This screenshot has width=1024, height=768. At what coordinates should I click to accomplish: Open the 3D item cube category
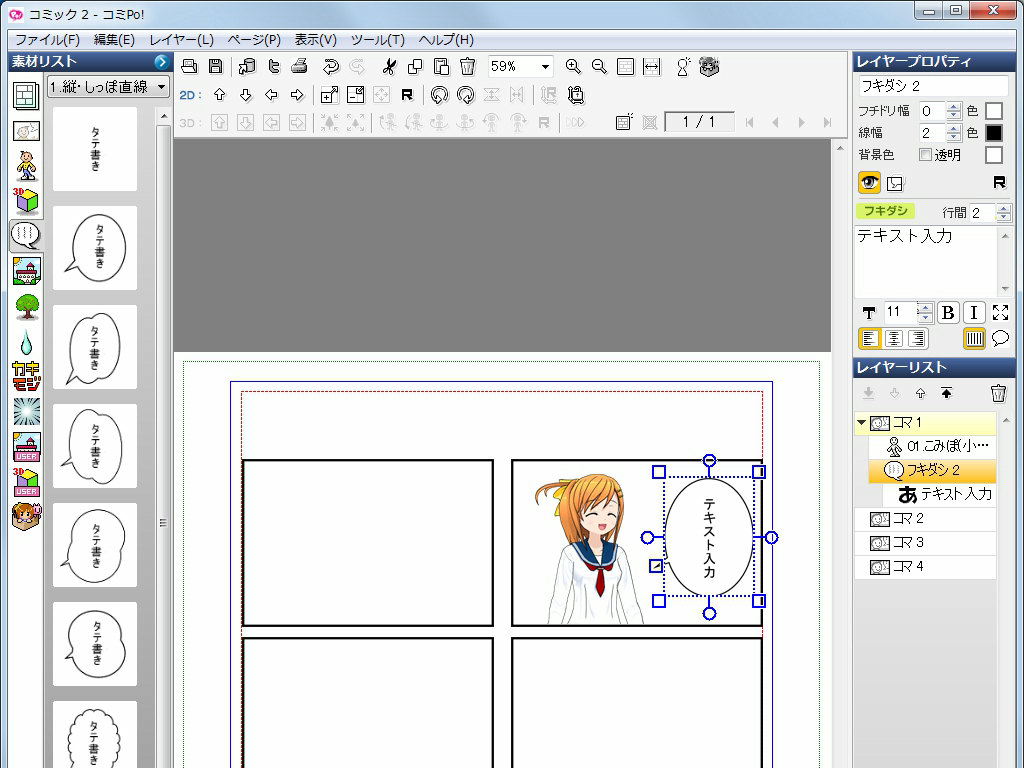click(x=26, y=200)
